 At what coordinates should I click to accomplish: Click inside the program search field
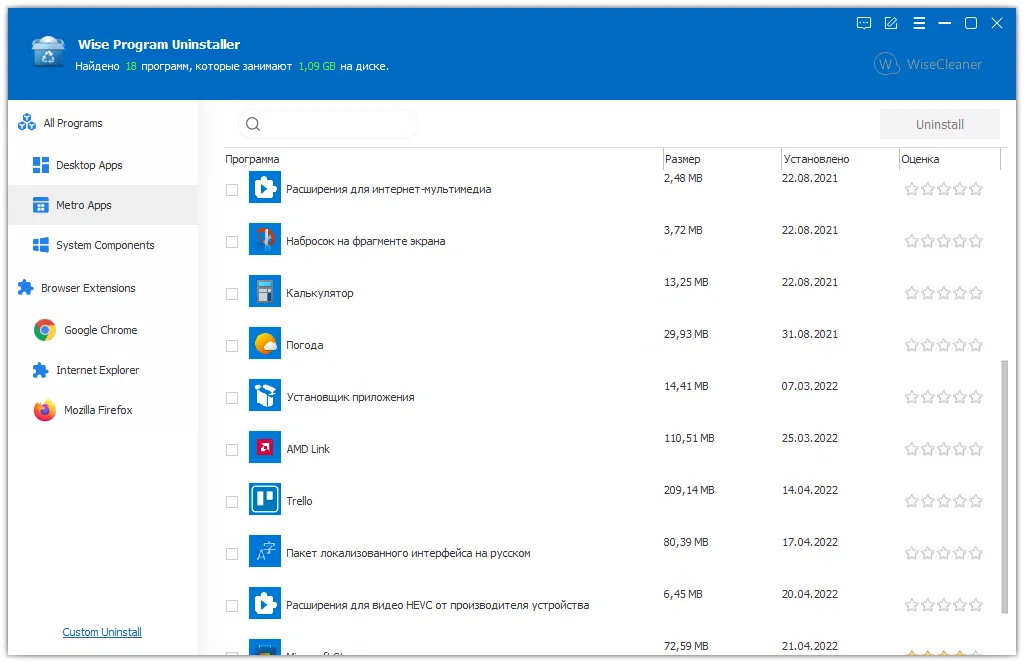(x=335, y=124)
